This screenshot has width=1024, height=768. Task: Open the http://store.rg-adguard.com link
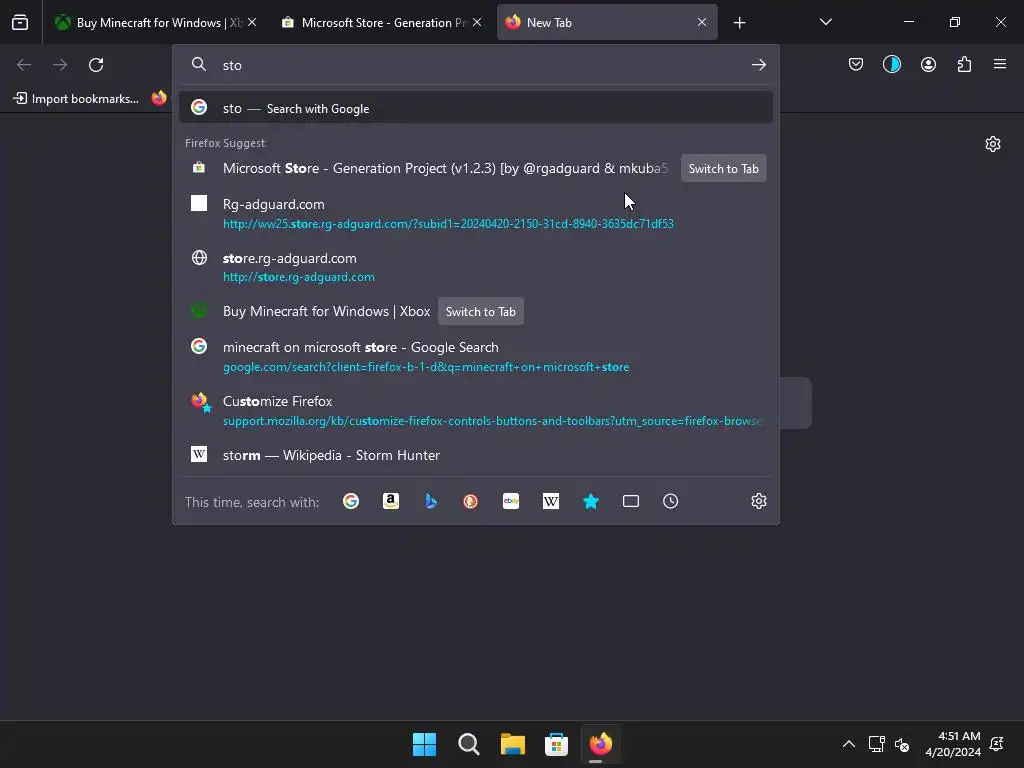coord(298,277)
